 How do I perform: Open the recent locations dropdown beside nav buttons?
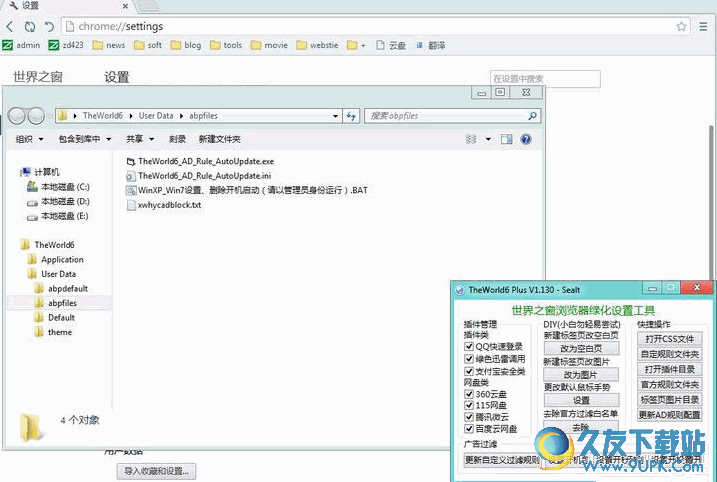[49, 116]
